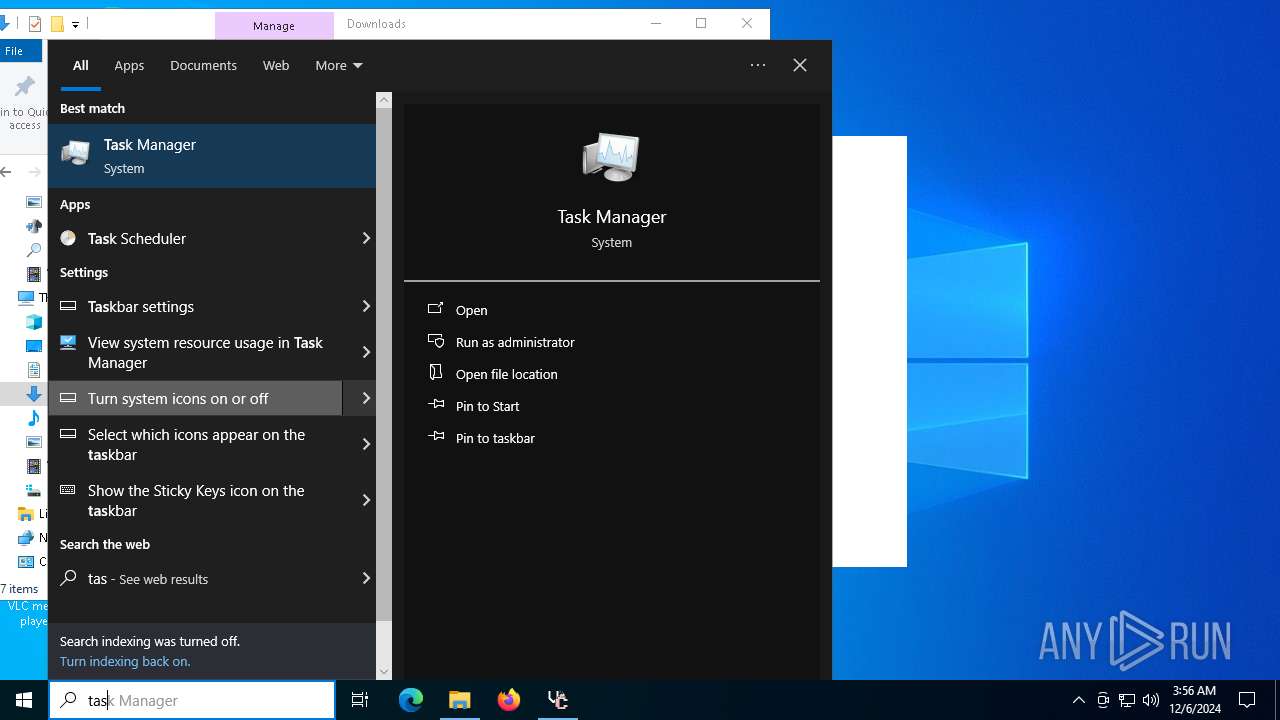Switch to the Documents search tab
The height and width of the screenshot is (720, 1280).
pos(203,65)
